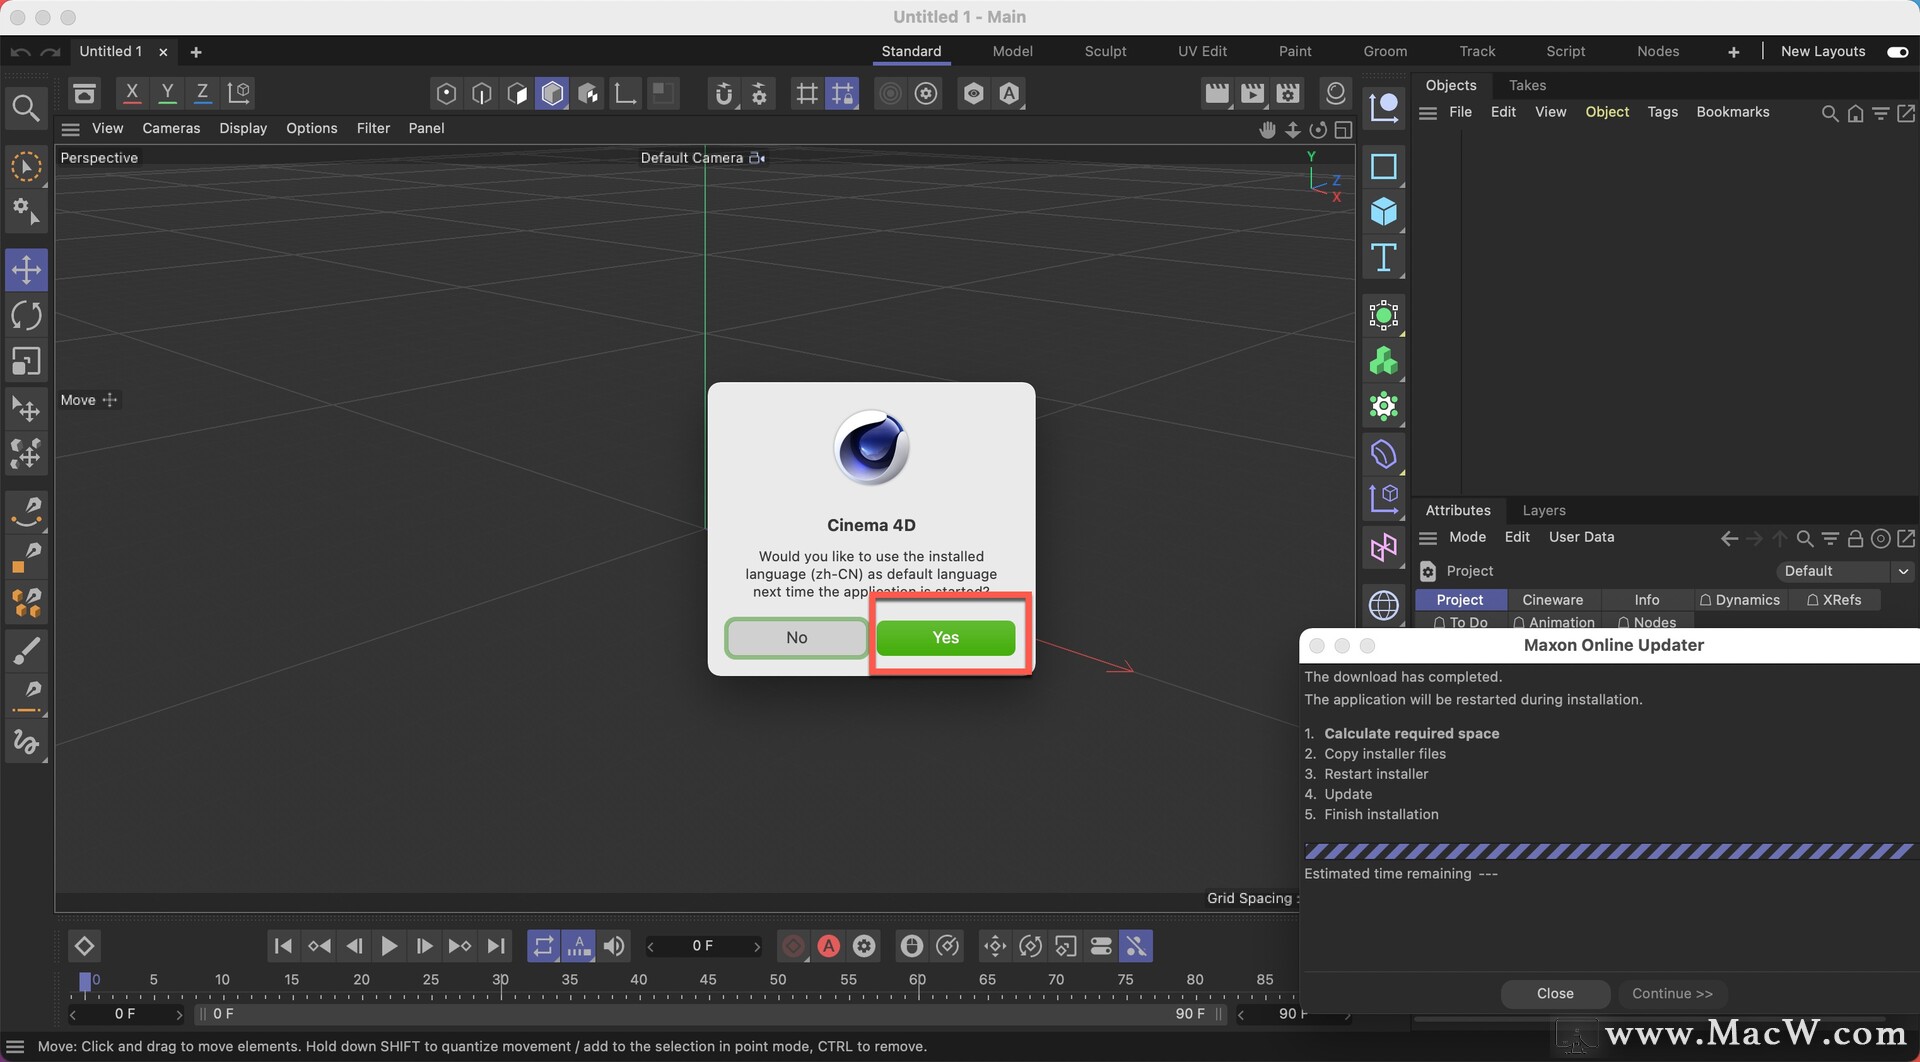Add a Text spline object
Screen dimensions: 1920x1062
(x=1384, y=258)
